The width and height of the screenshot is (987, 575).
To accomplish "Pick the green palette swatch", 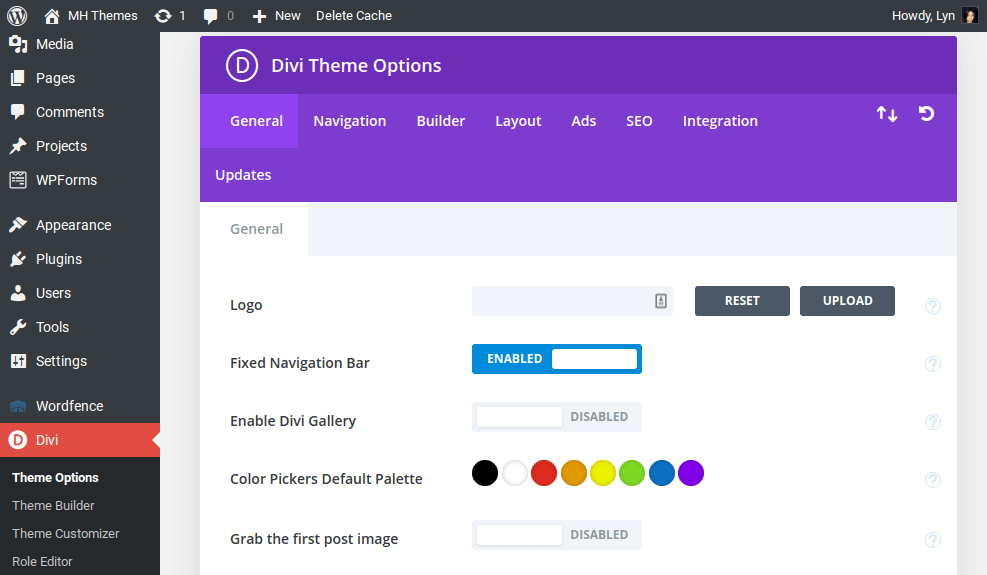I will (632, 473).
